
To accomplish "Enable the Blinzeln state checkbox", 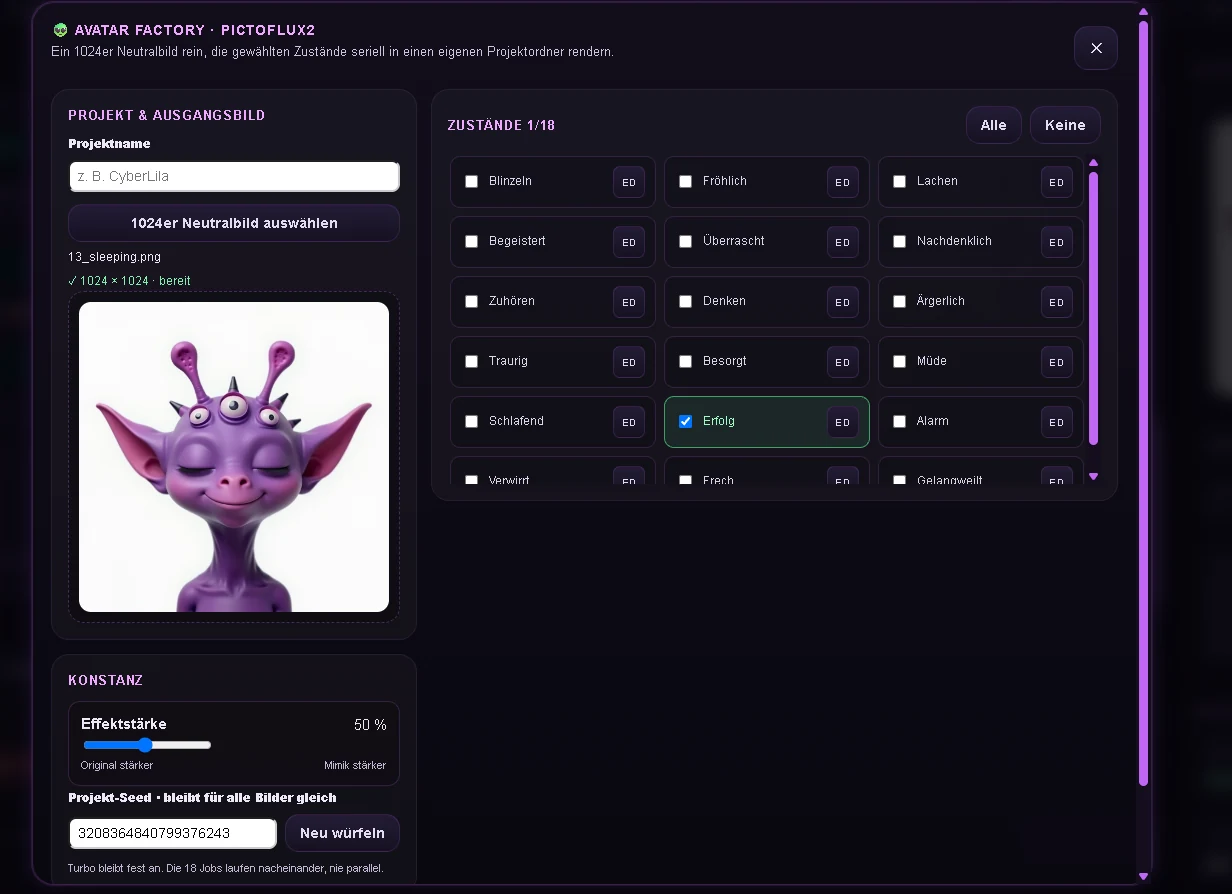I will 472,182.
